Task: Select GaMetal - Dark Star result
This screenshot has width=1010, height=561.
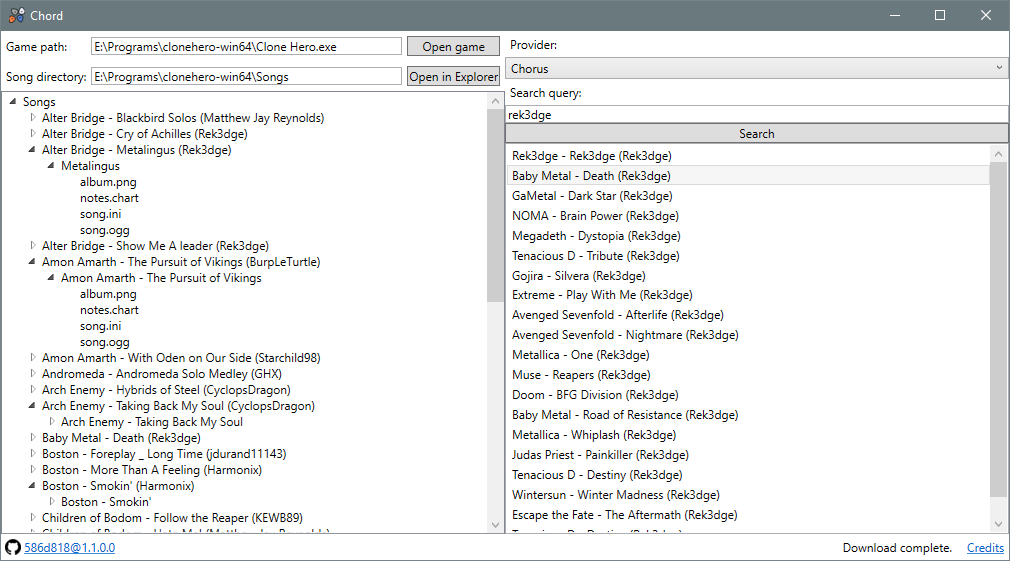Action: [748, 196]
